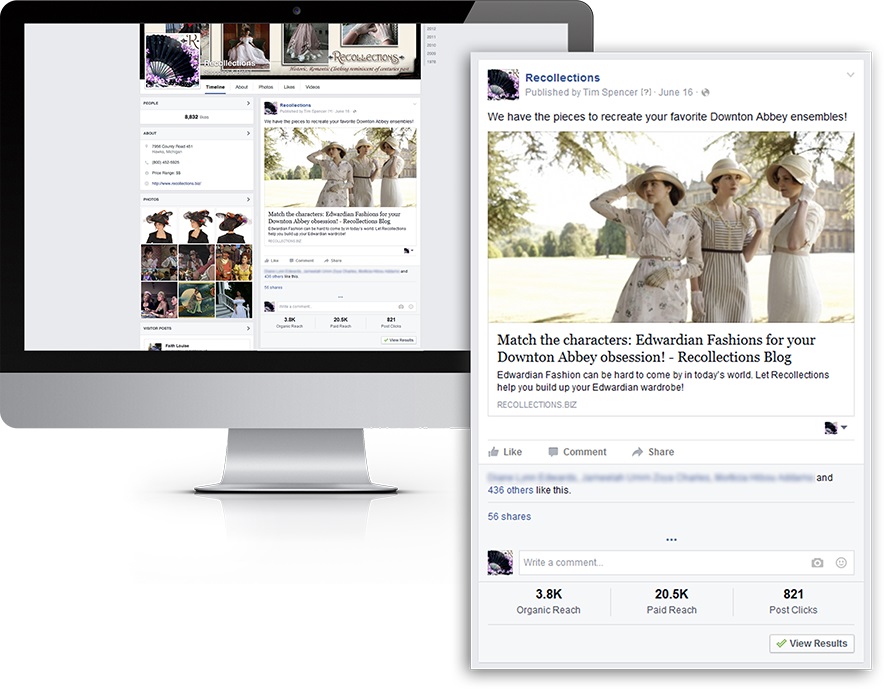Viewport: 884px width, 689px height.
Task: Open the '56 shares' link on the large post
Action: (x=509, y=517)
